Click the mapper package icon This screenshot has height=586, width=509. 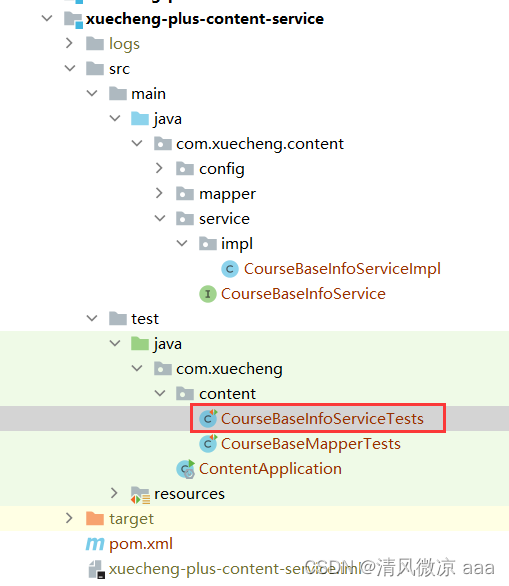[x=185, y=194]
